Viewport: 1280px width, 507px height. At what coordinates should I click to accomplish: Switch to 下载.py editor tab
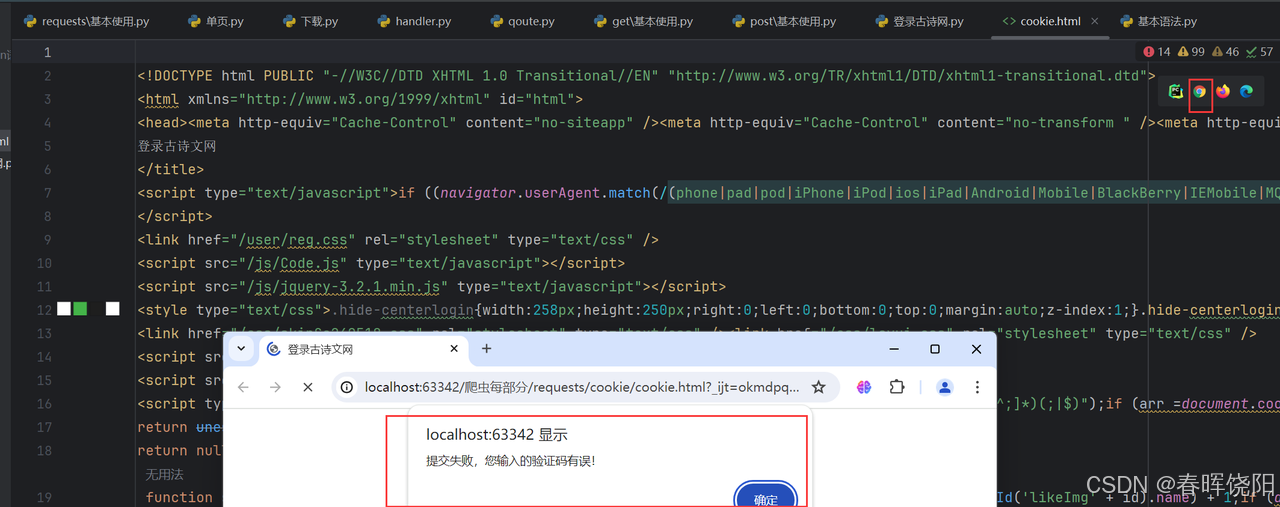click(310, 21)
